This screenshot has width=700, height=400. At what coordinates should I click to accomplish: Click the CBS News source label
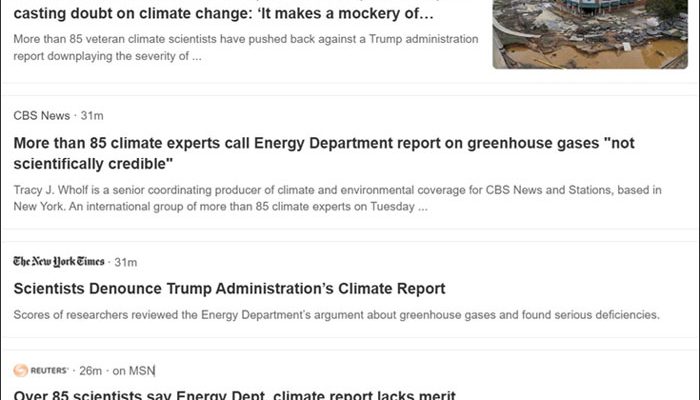pos(41,116)
